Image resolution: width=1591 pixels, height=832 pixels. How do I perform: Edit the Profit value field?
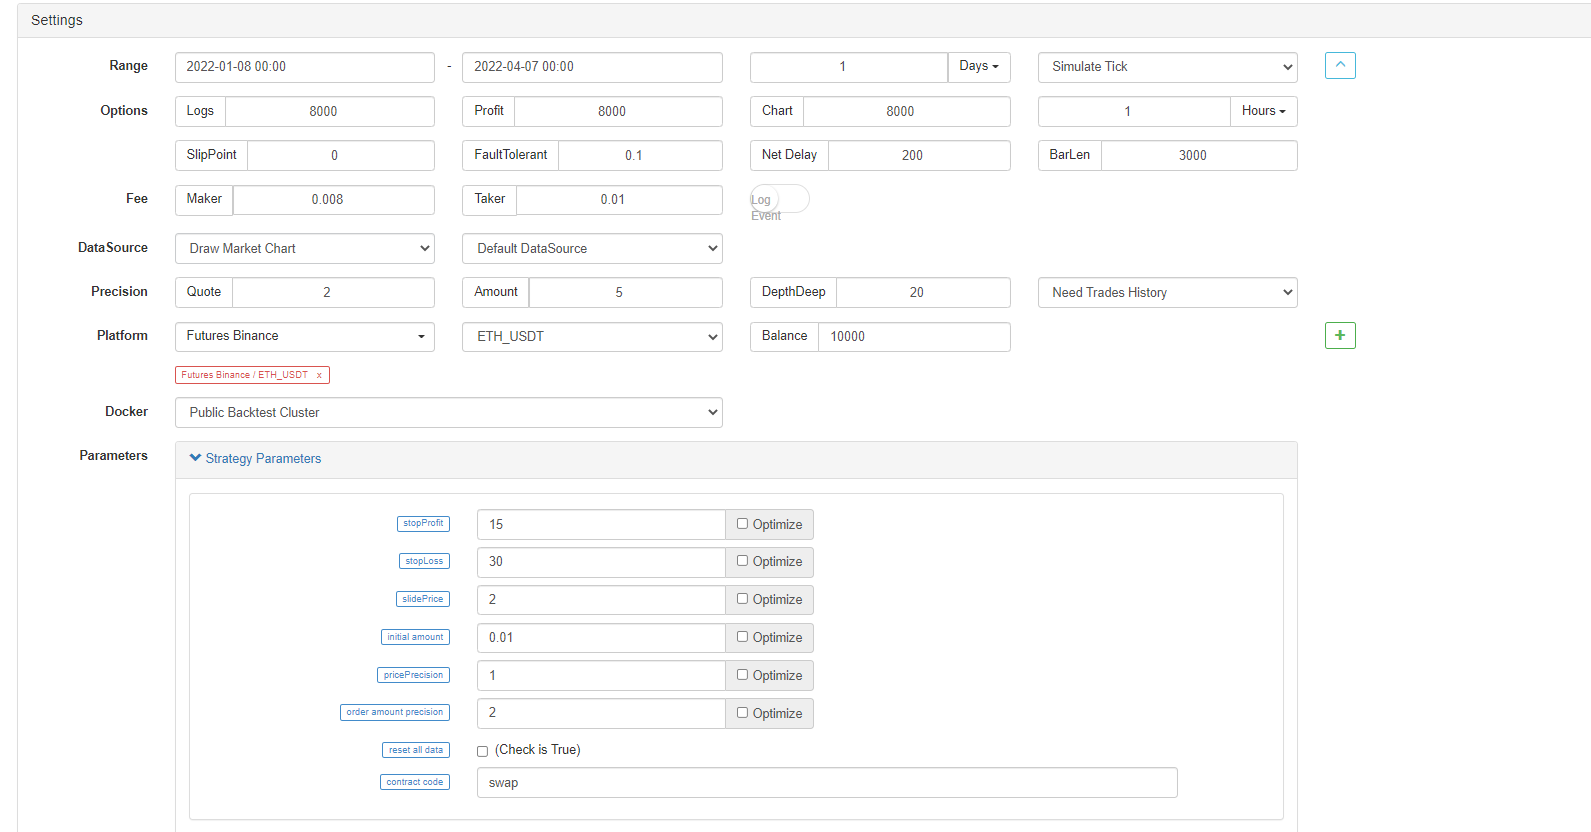(618, 111)
